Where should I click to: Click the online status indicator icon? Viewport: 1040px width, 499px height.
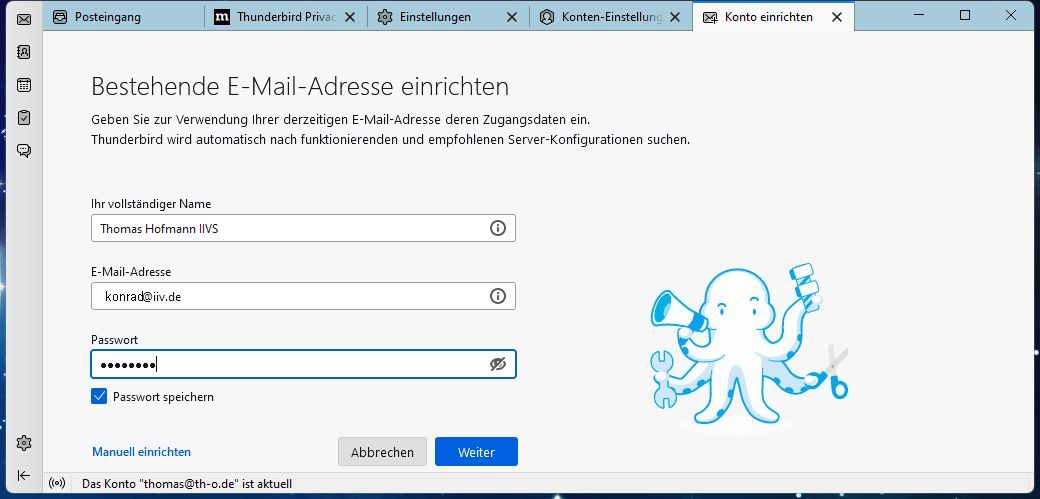tap(58, 484)
